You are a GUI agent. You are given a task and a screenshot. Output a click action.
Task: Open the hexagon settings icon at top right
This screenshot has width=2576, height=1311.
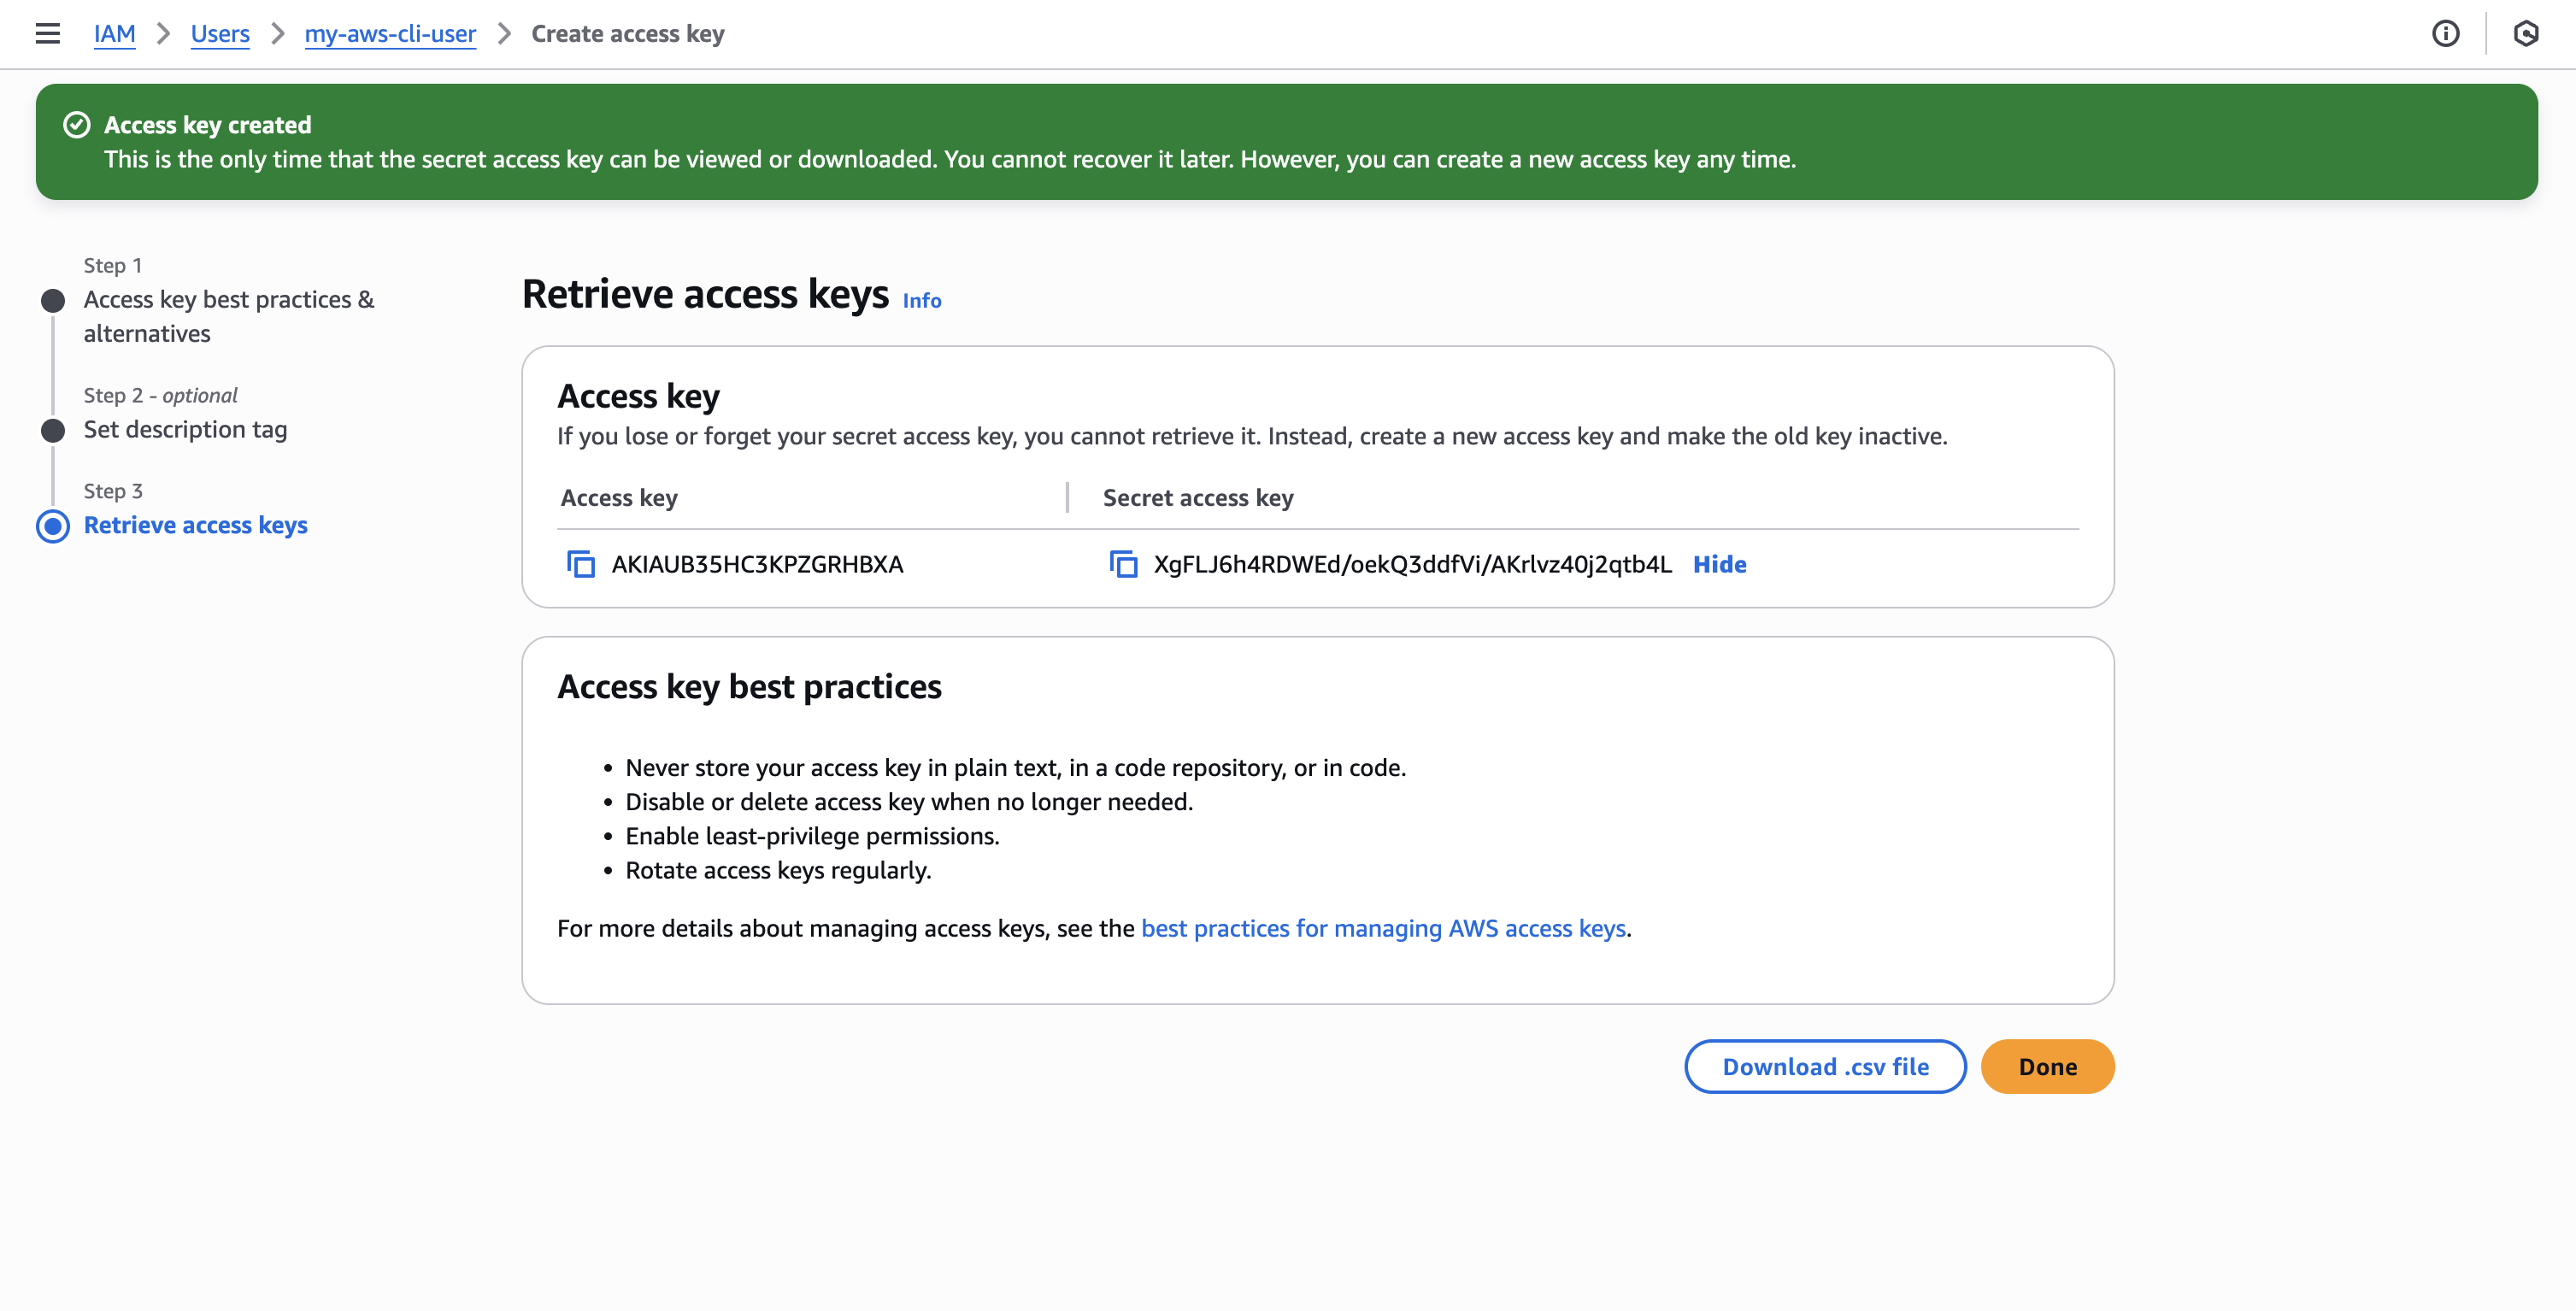(2525, 33)
